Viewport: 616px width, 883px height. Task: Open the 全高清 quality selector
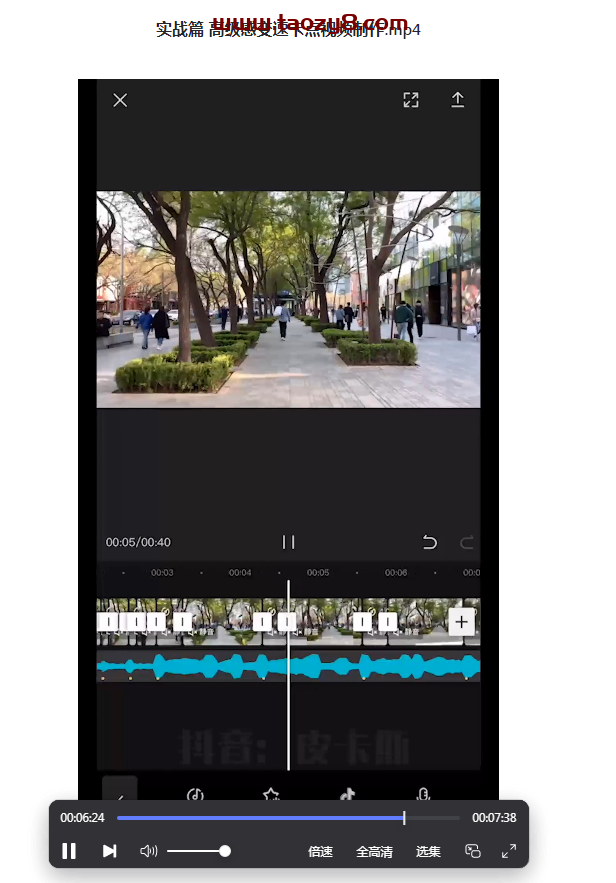(x=374, y=852)
